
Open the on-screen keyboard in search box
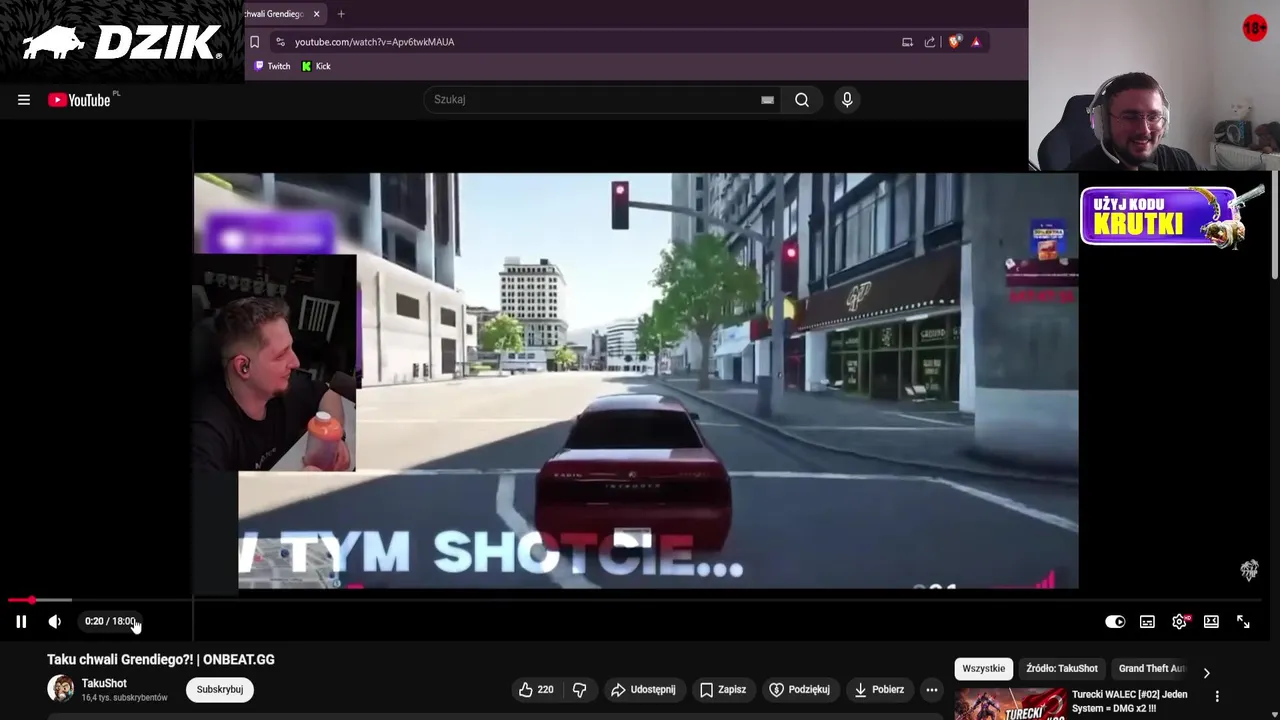click(x=767, y=100)
